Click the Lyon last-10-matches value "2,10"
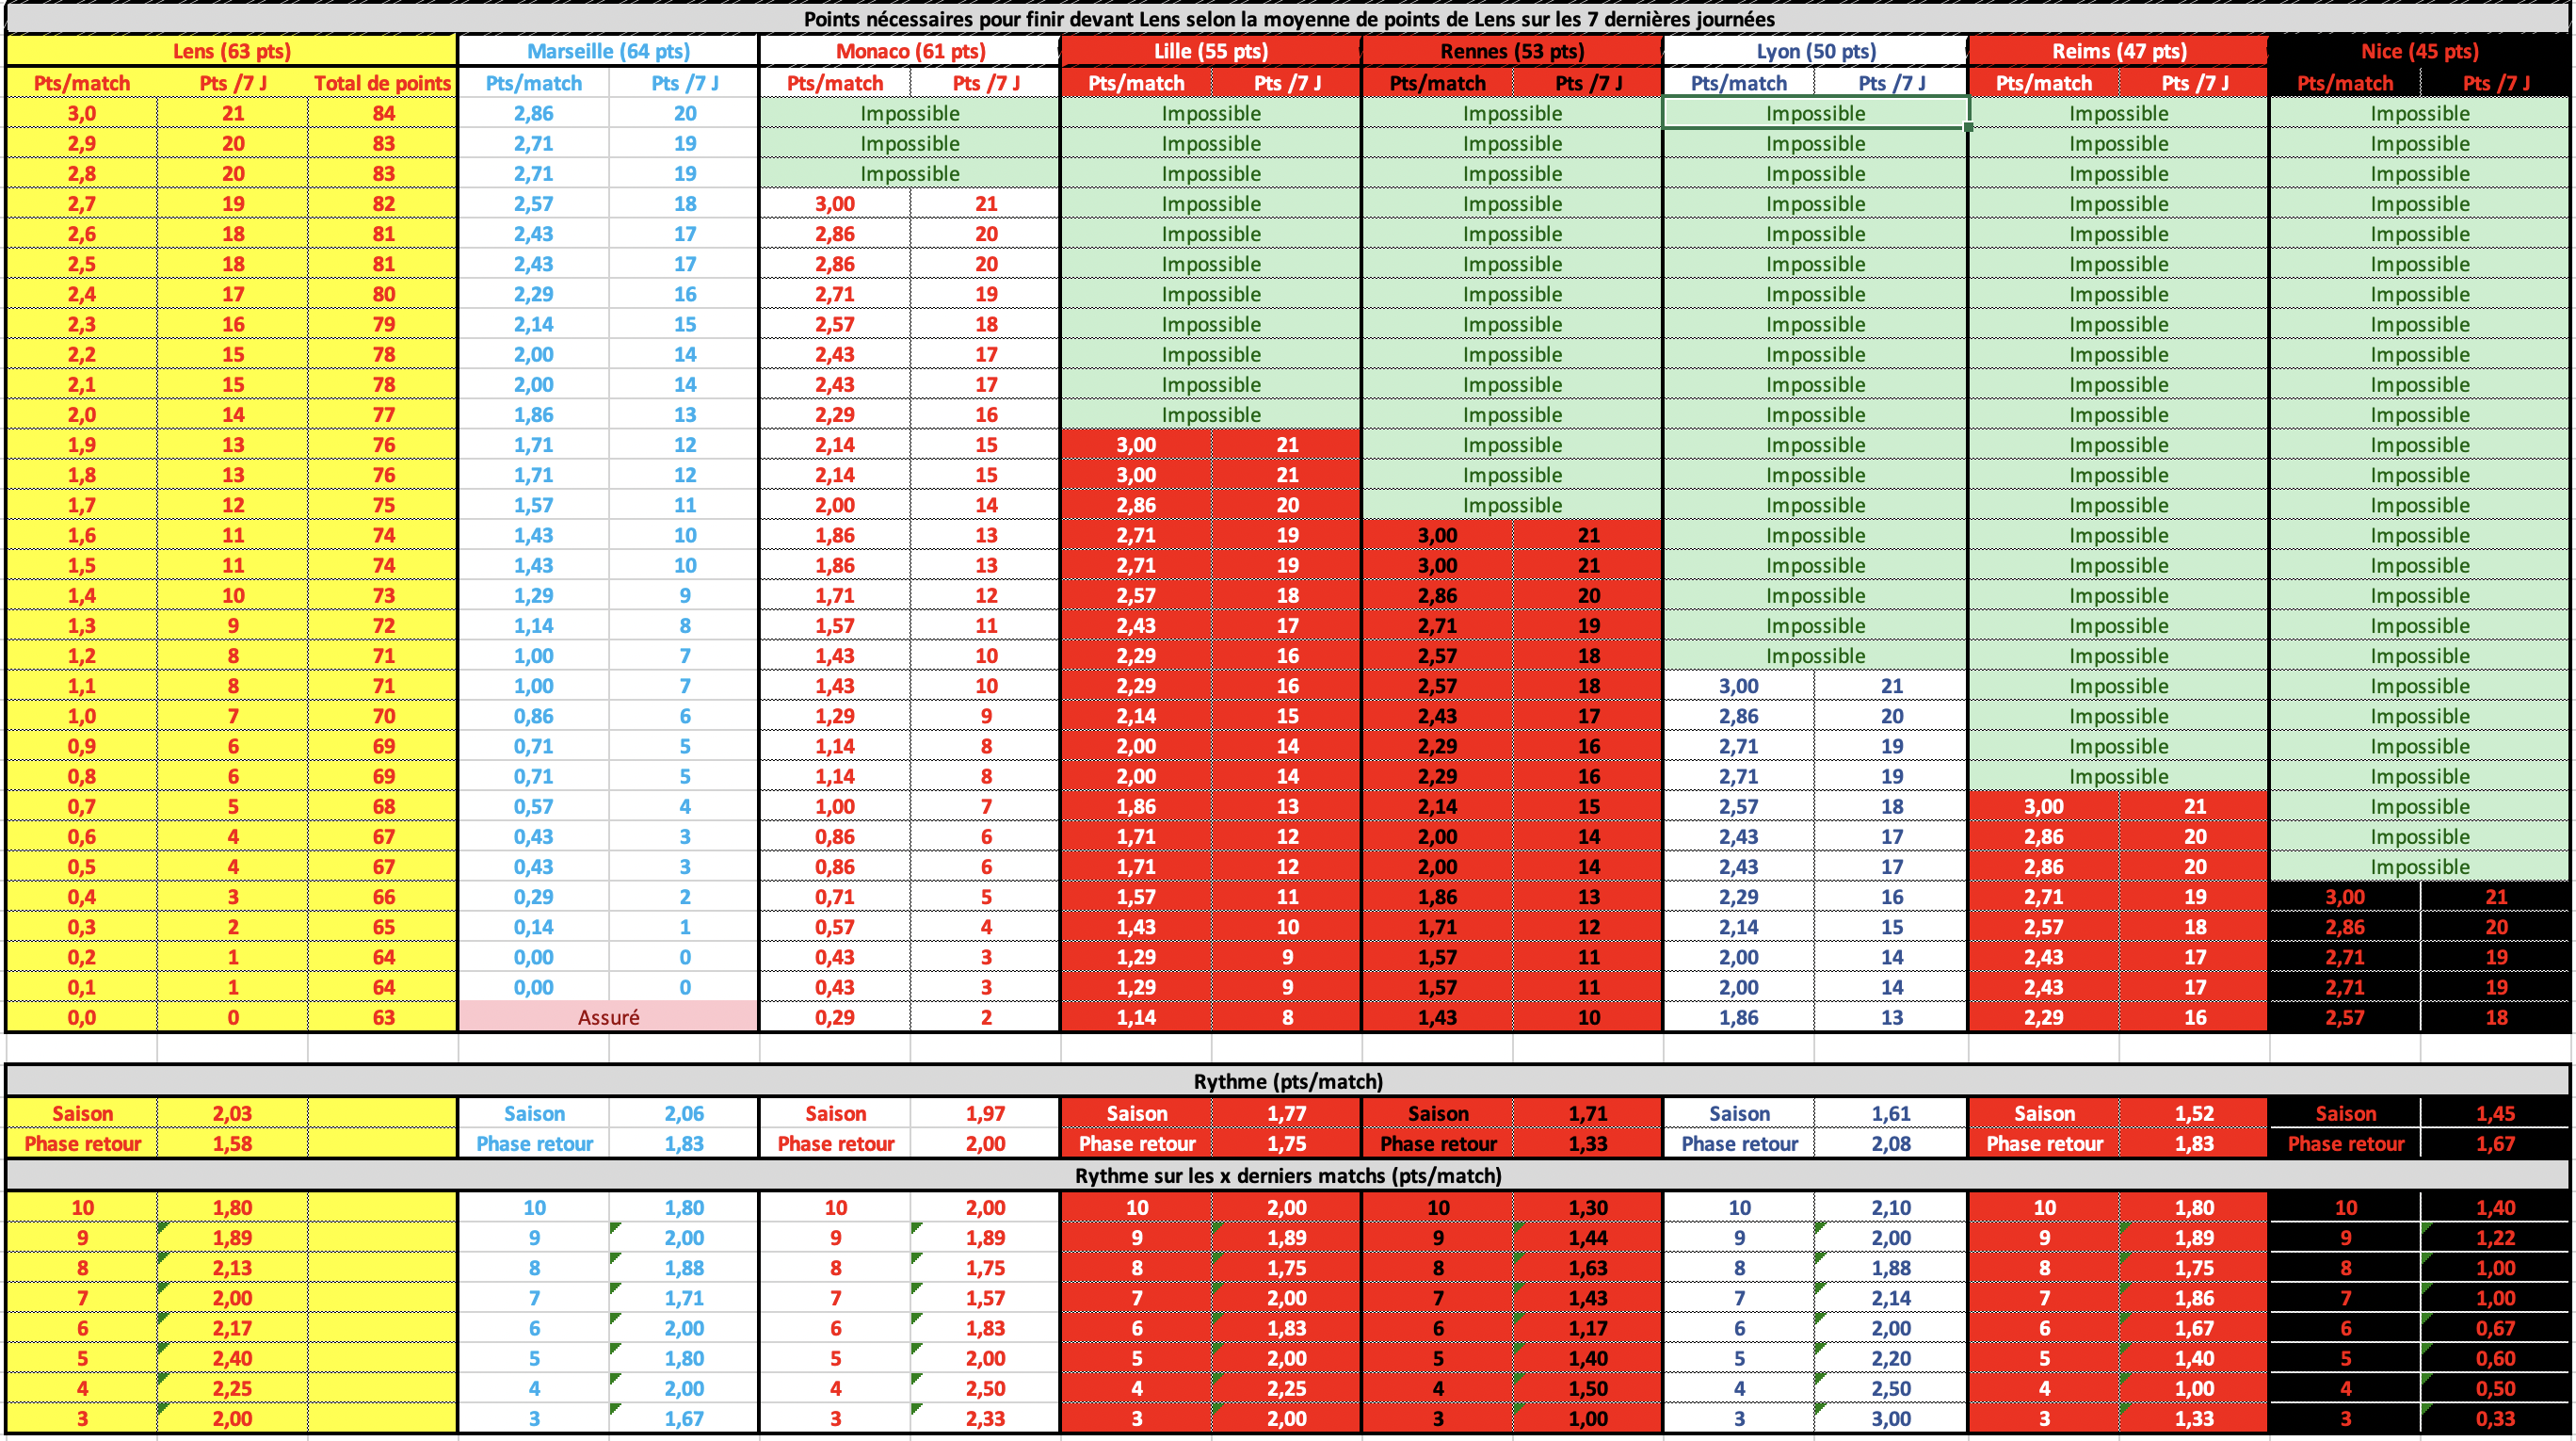 pos(1891,1207)
